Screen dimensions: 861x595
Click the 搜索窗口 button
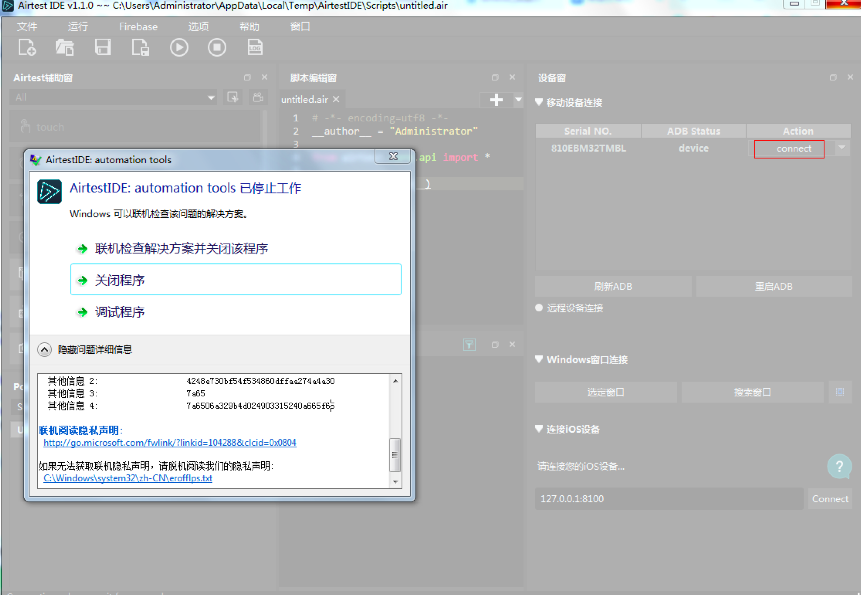pyautogui.click(x=752, y=392)
